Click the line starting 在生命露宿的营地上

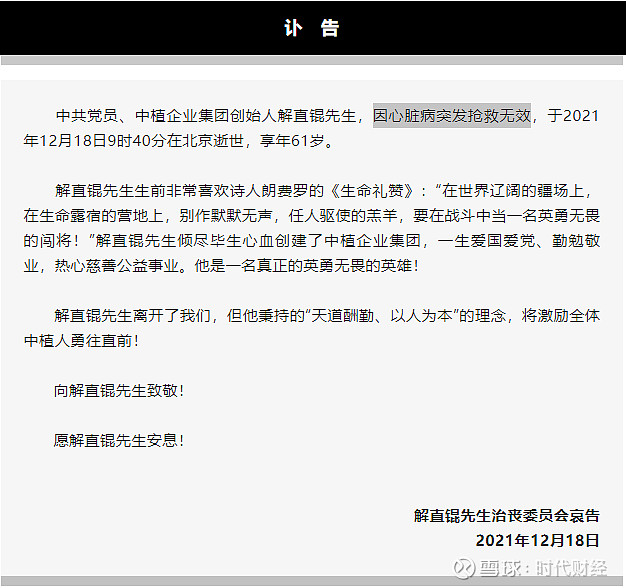point(311,216)
